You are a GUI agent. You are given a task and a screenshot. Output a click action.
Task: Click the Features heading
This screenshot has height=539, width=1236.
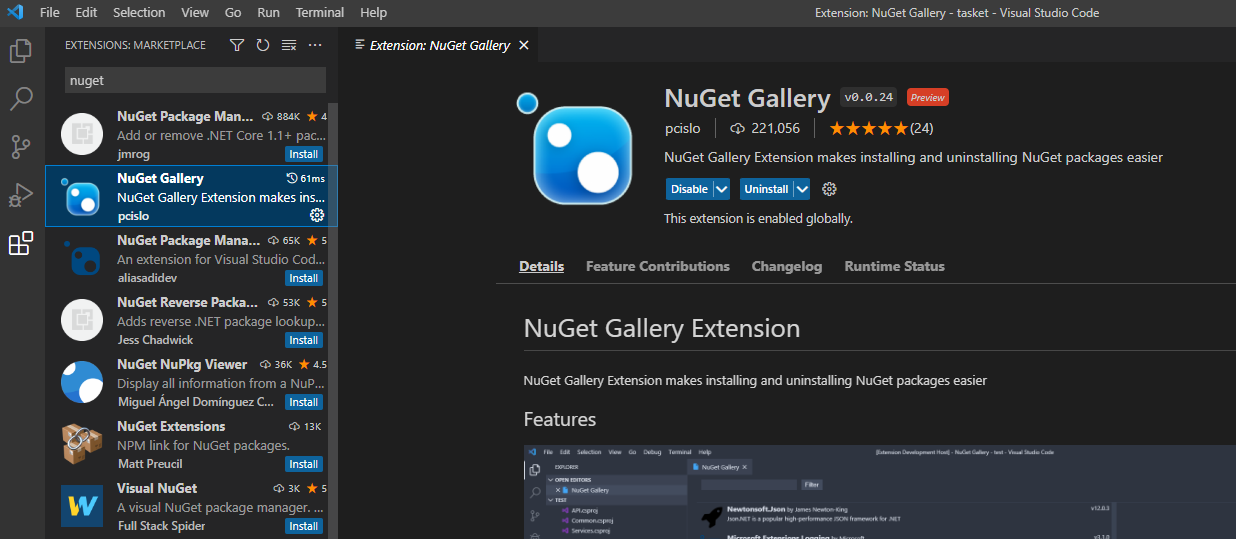560,419
